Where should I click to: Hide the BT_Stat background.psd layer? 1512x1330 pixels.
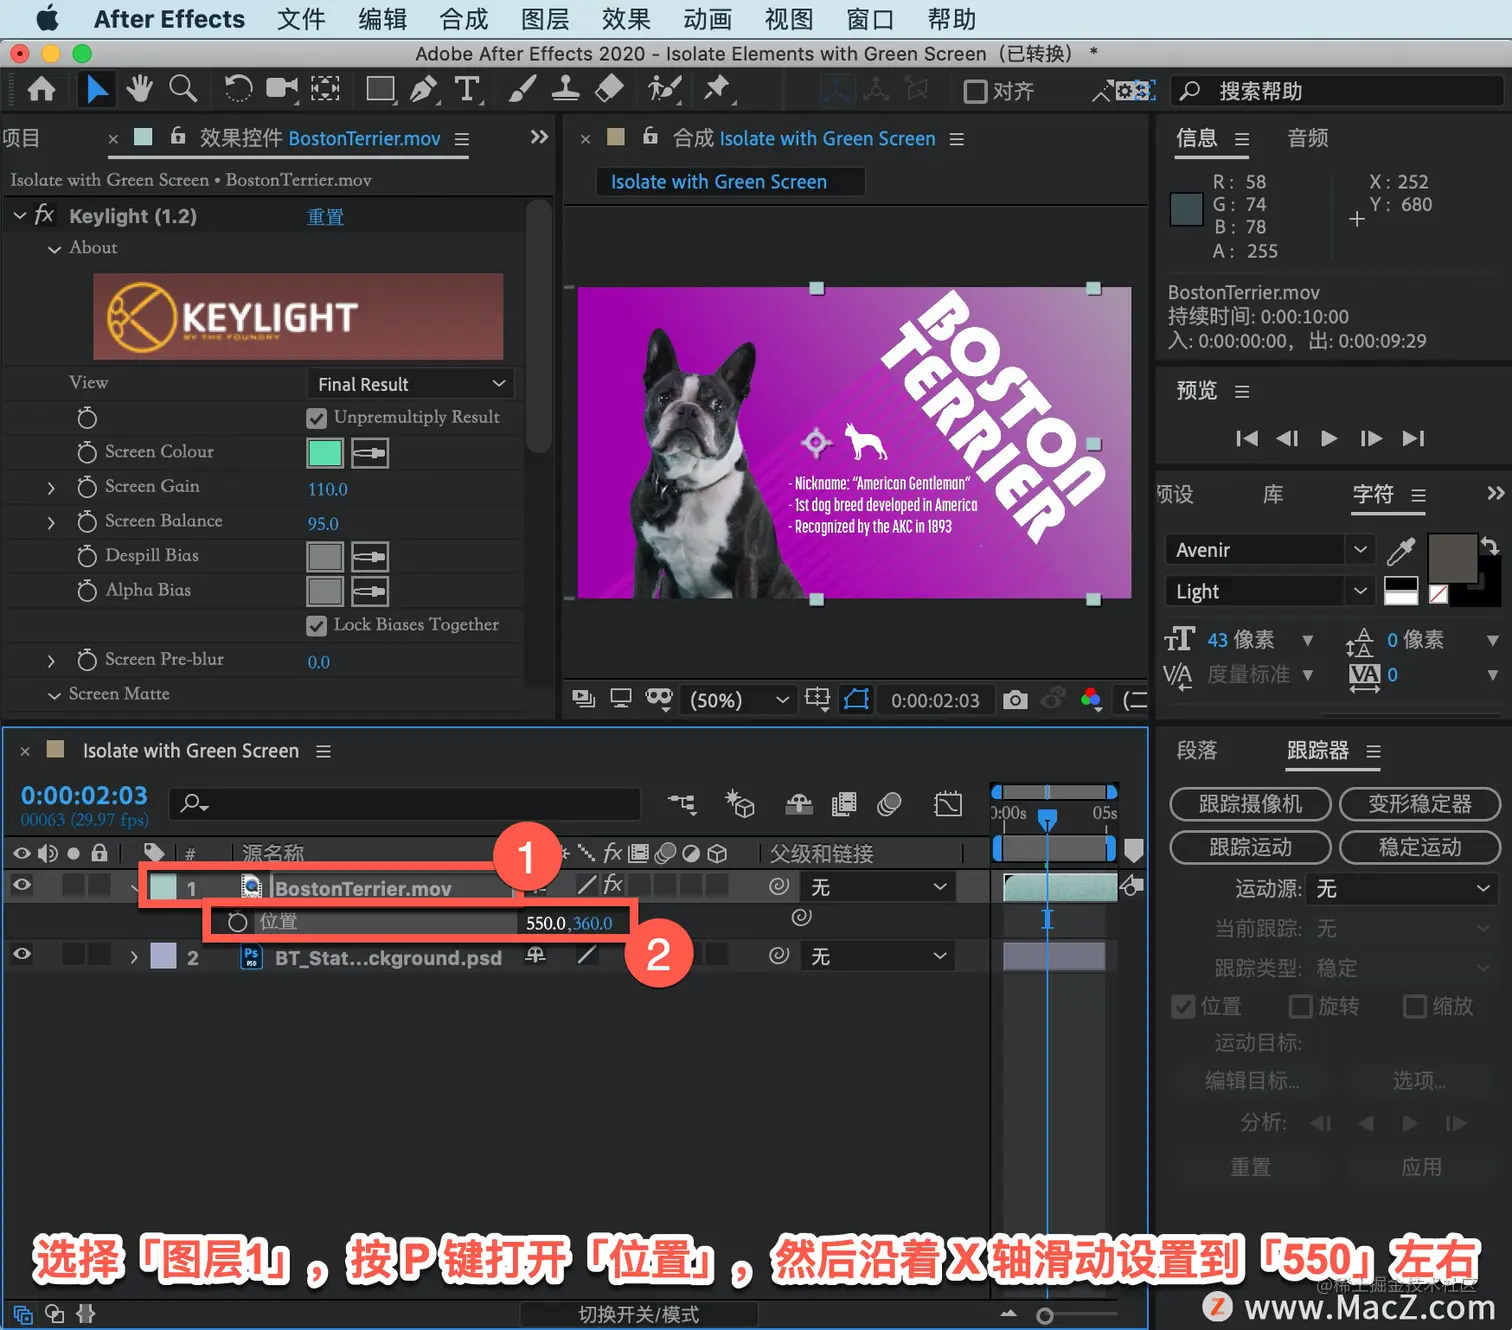[21, 955]
